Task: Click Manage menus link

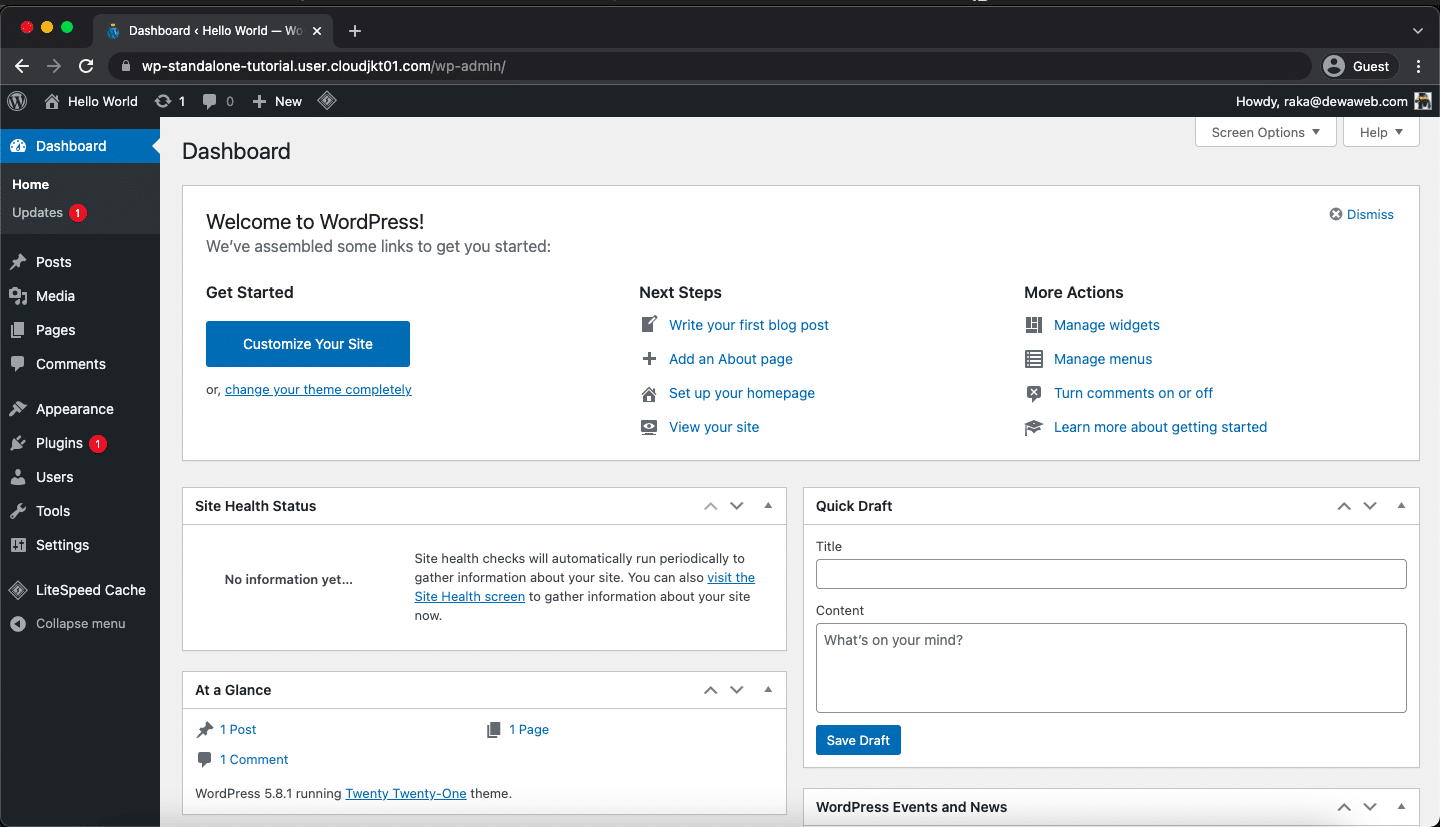Action: (1103, 359)
